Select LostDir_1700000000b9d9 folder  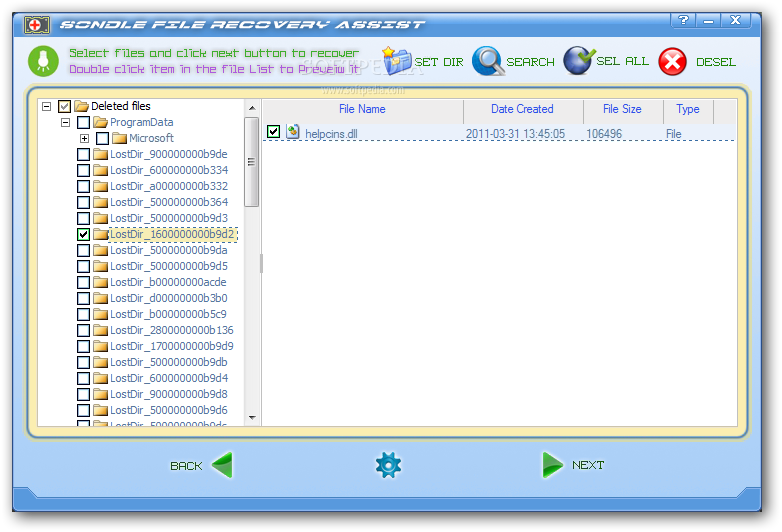[172, 346]
